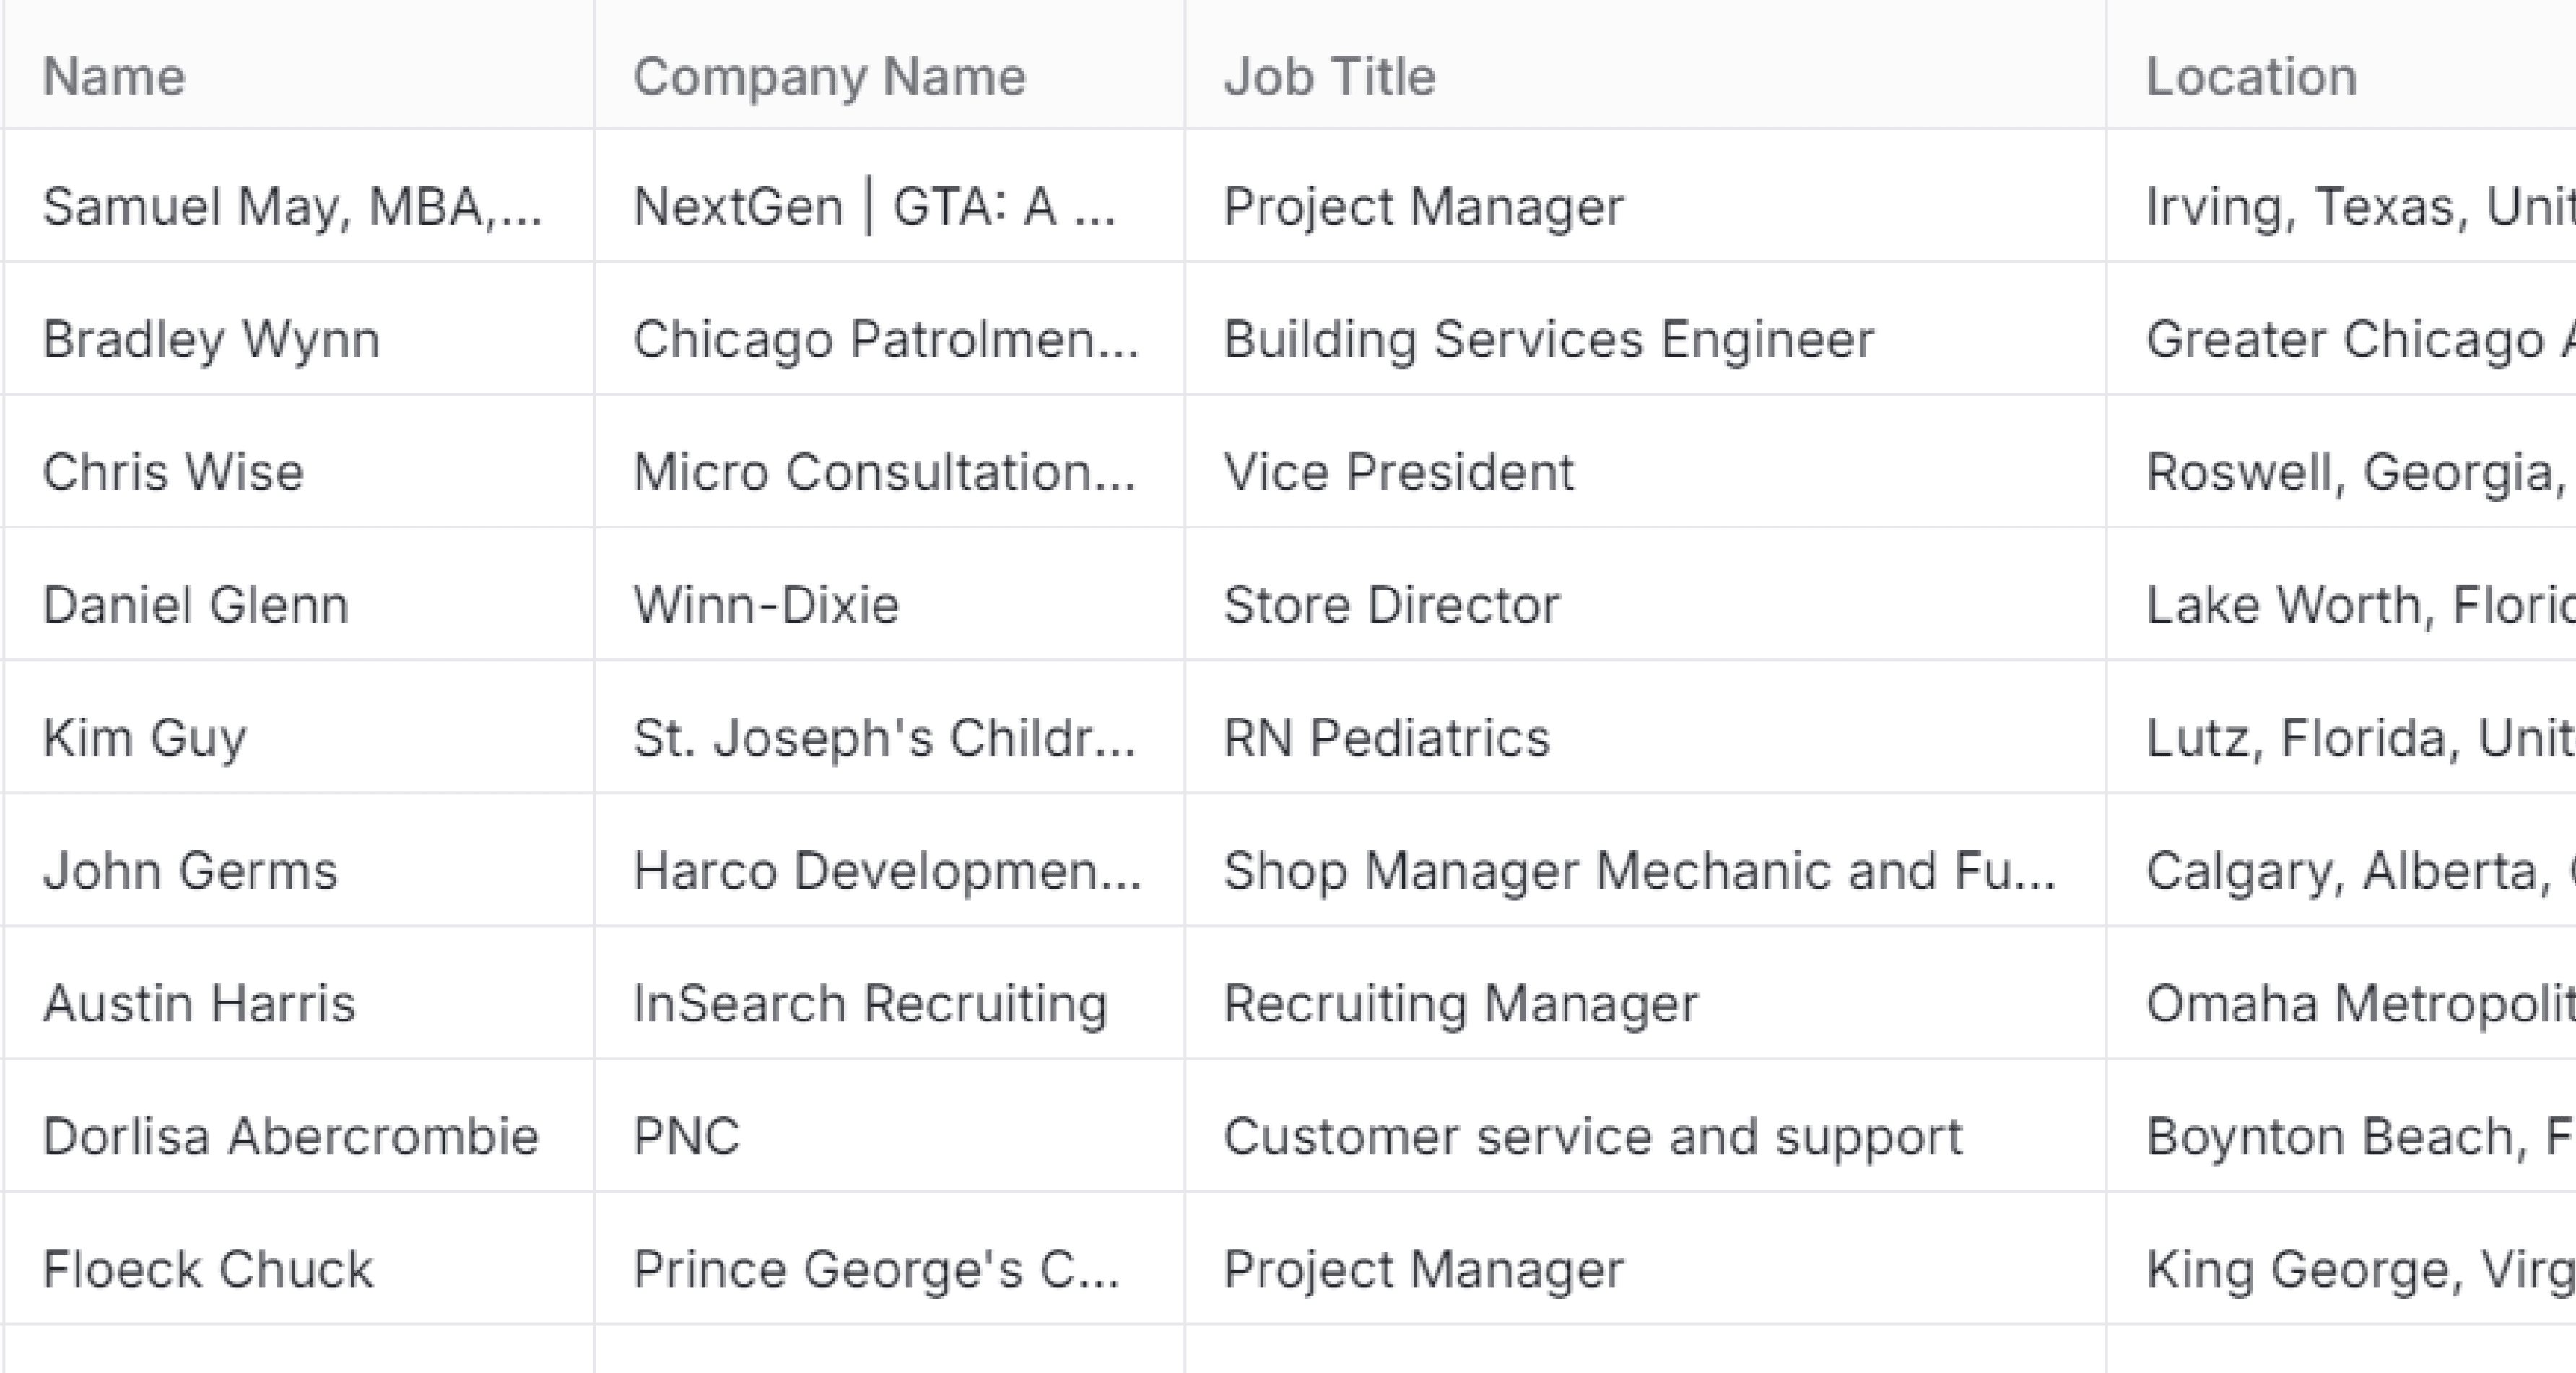Screen dimensions: 2576x1373
Task: Click the Name column header
Action: tap(114, 77)
